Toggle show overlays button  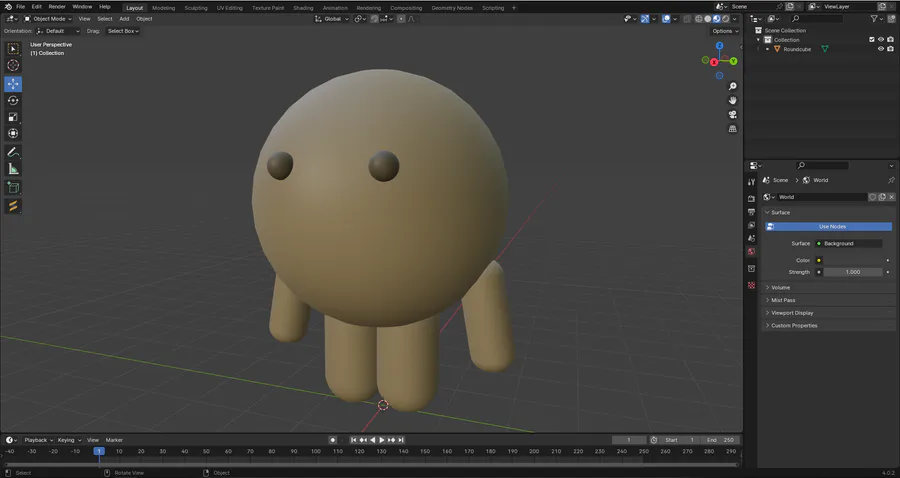coord(666,19)
